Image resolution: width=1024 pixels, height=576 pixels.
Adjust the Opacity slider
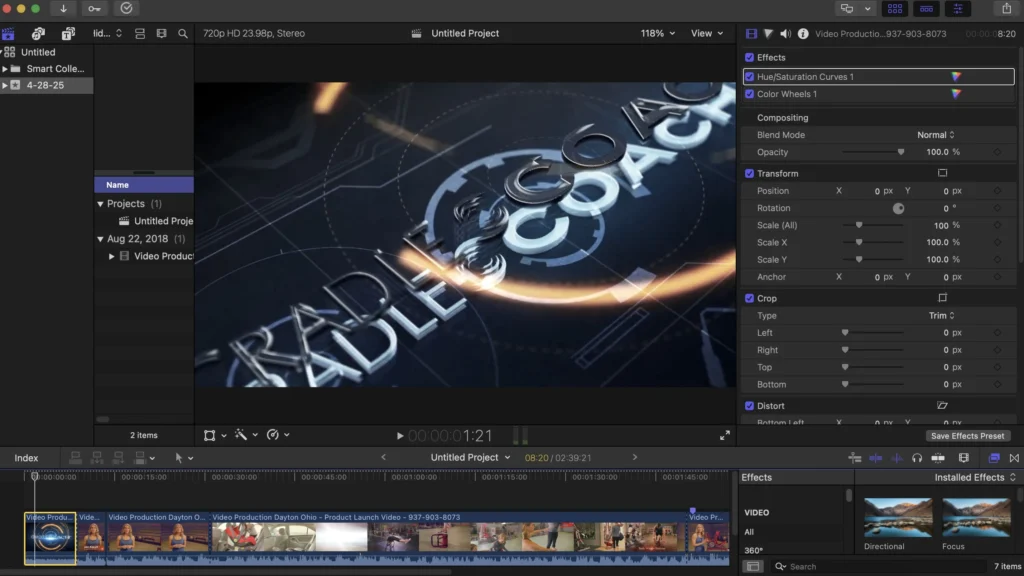[x=900, y=152]
